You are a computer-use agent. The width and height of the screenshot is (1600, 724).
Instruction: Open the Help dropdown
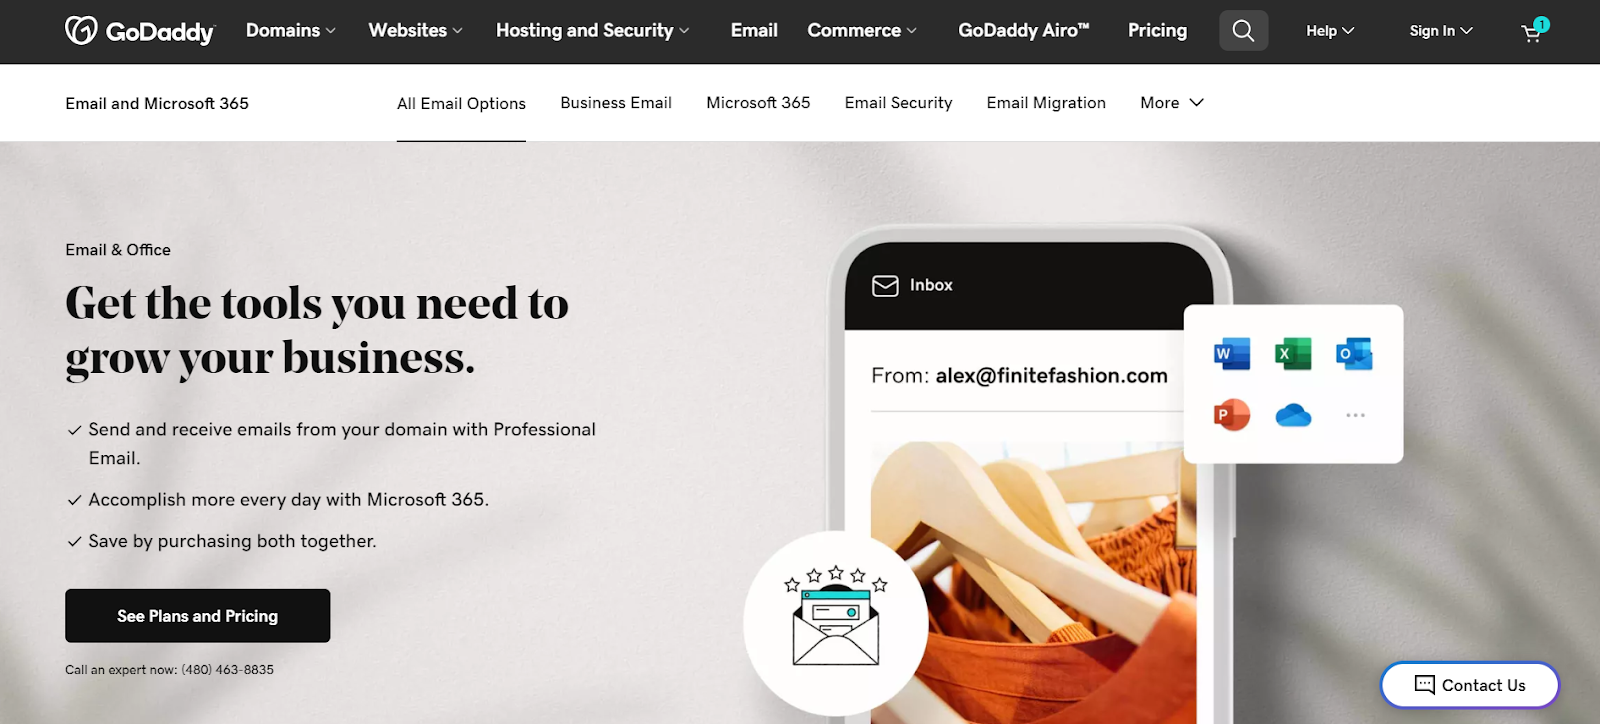tap(1330, 31)
